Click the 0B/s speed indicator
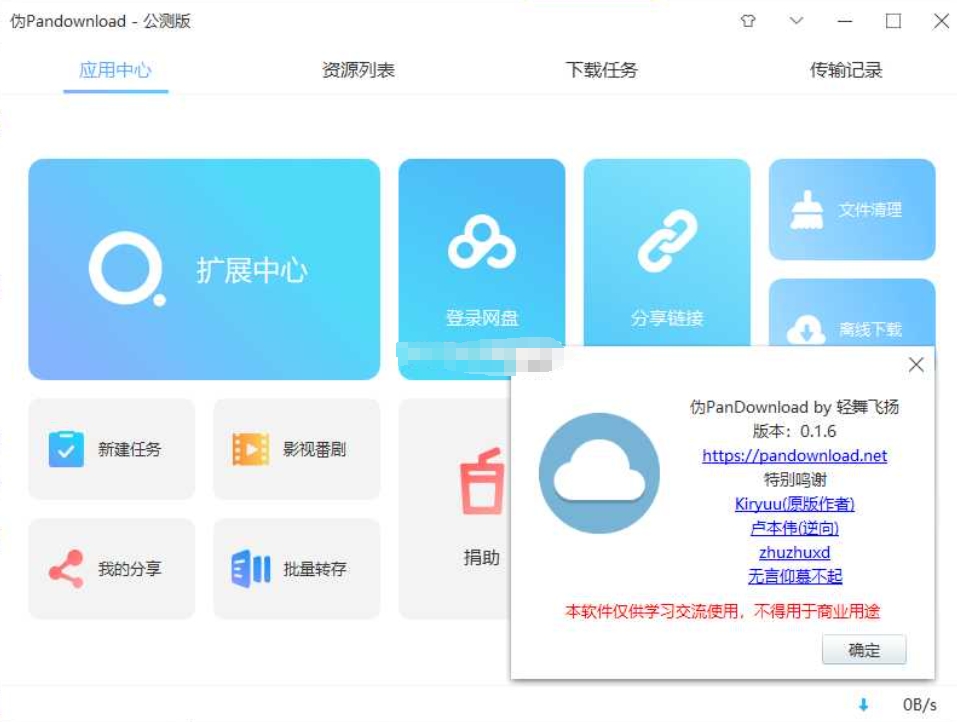The width and height of the screenshot is (957, 722). [919, 705]
